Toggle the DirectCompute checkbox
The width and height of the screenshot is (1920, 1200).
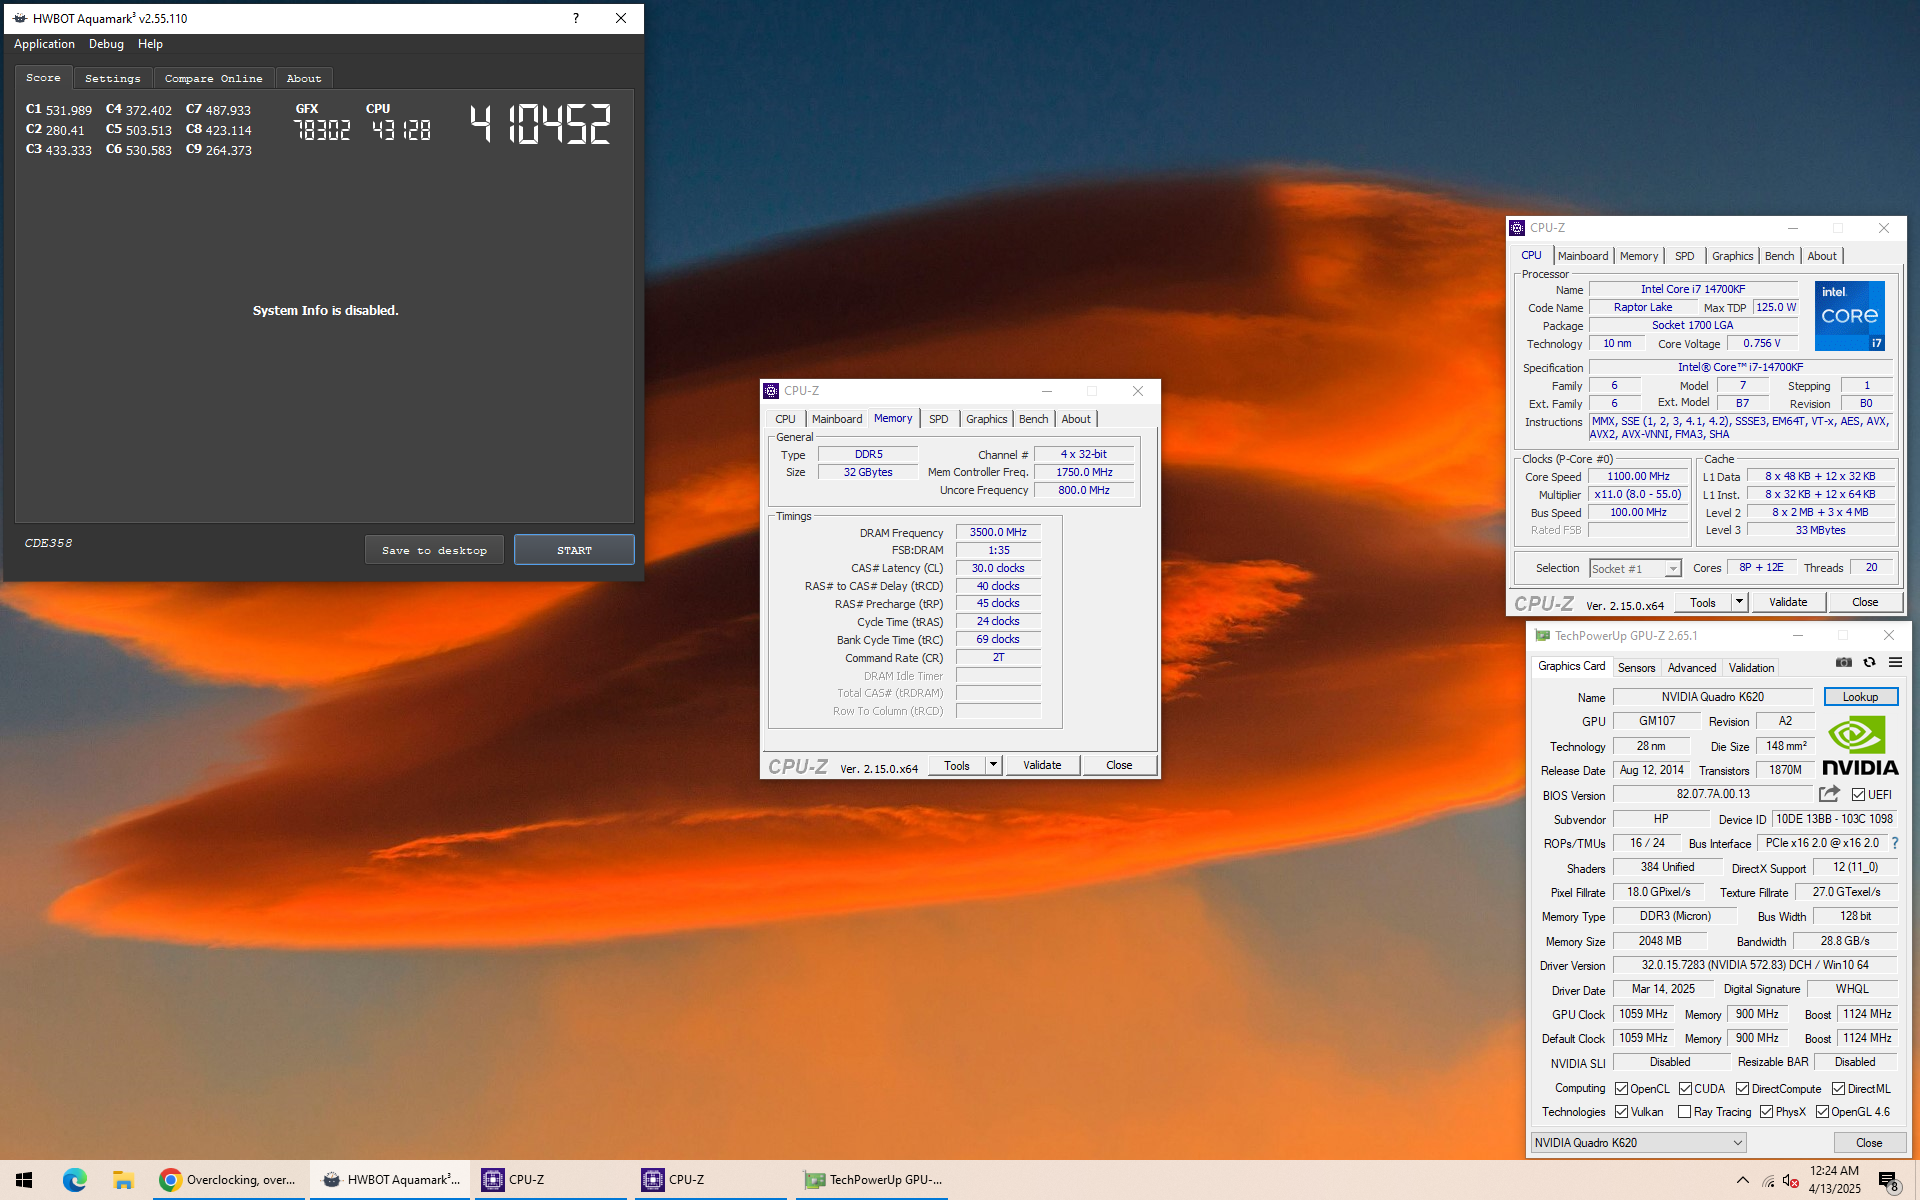[1742, 1089]
